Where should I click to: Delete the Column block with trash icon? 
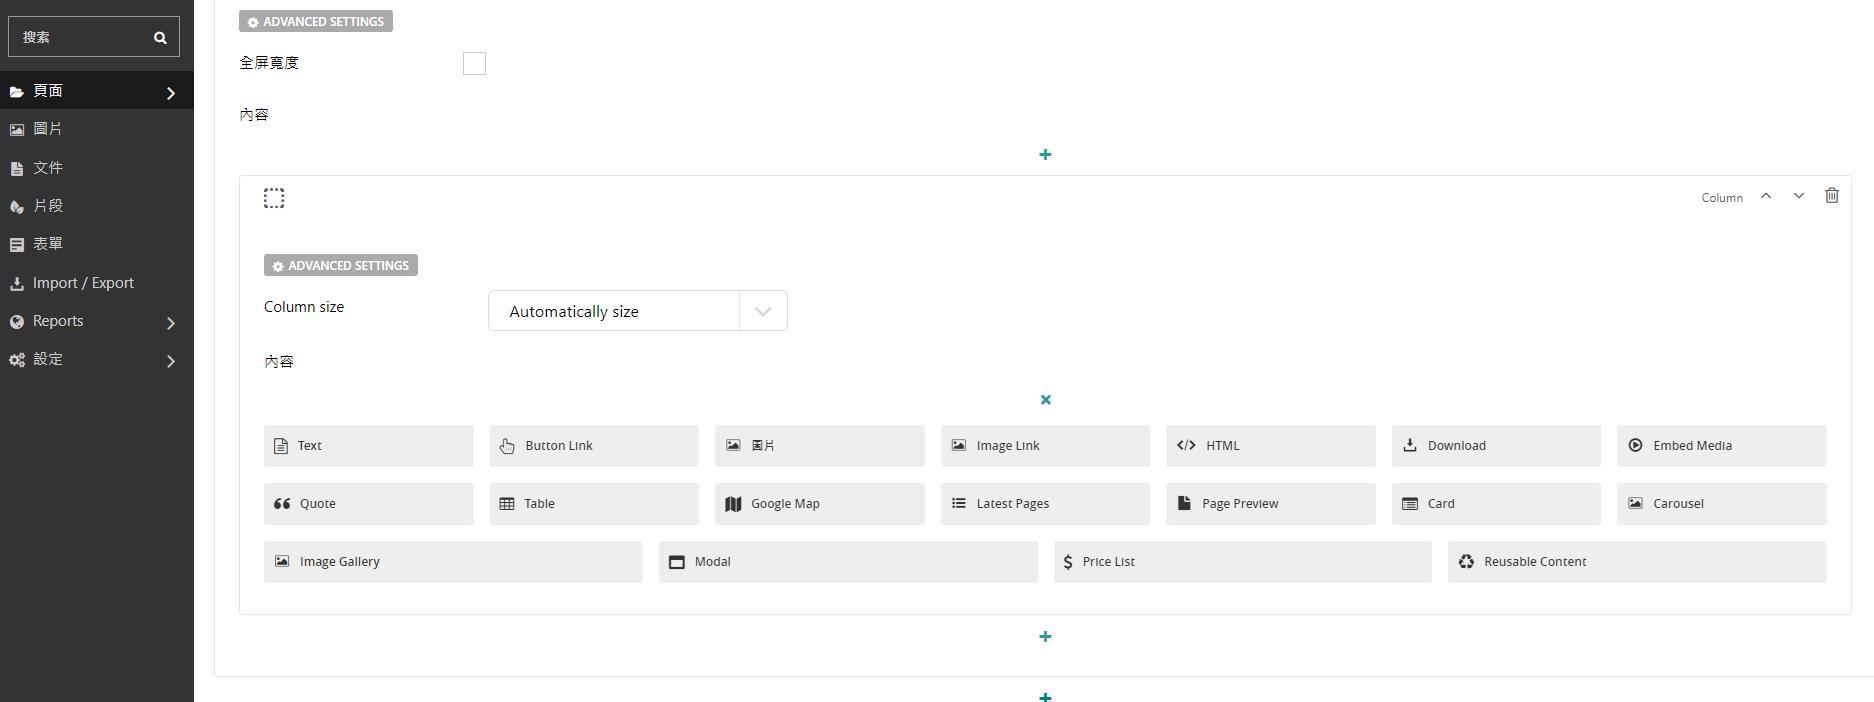click(1832, 196)
